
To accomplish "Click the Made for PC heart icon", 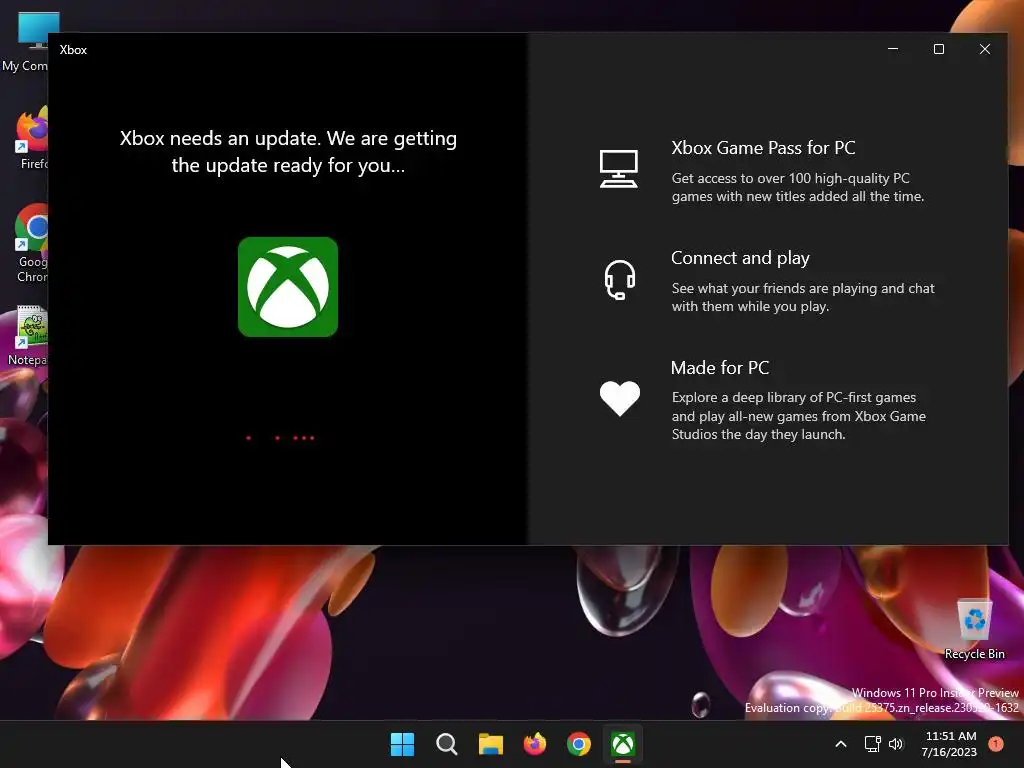I will point(619,398).
